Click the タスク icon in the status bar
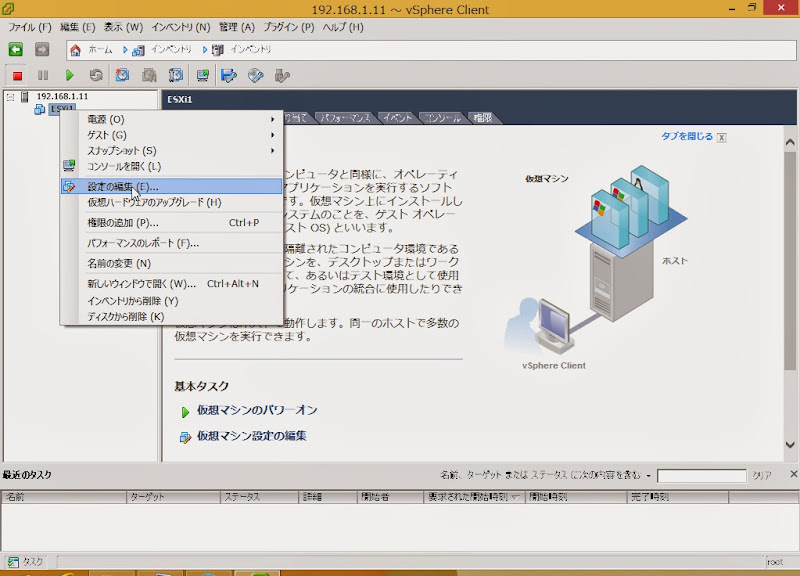The image size is (800, 576). pyautogui.click(x=13, y=562)
